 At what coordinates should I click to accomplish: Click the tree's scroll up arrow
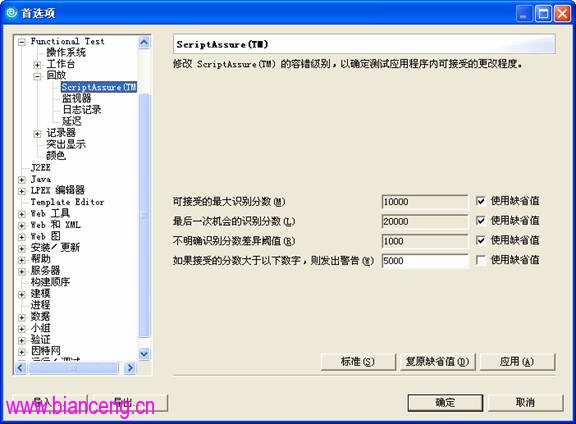coord(144,43)
